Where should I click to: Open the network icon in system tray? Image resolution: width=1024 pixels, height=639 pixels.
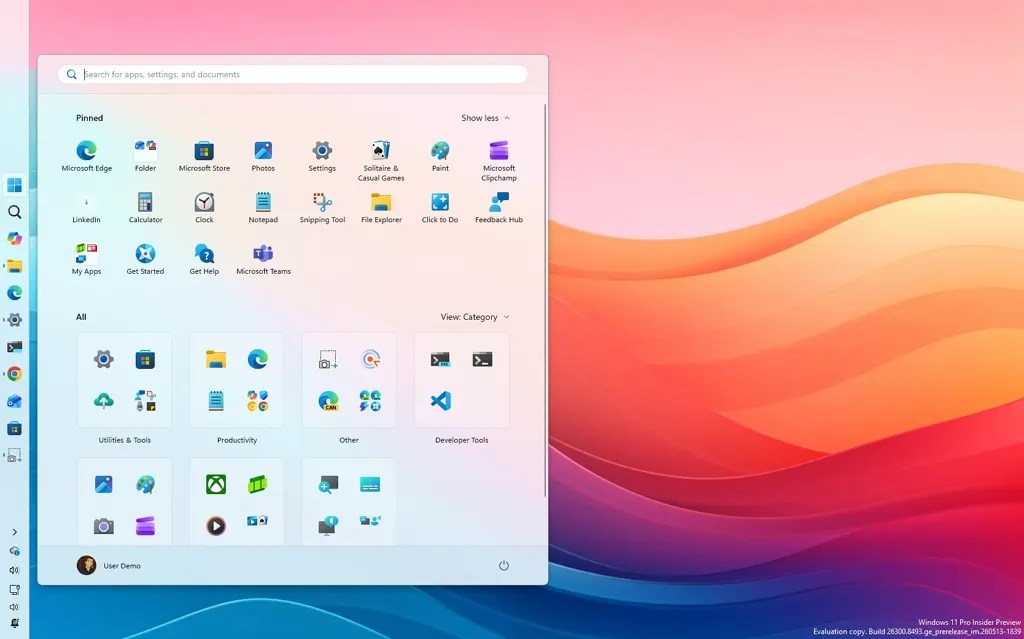[x=14, y=589]
